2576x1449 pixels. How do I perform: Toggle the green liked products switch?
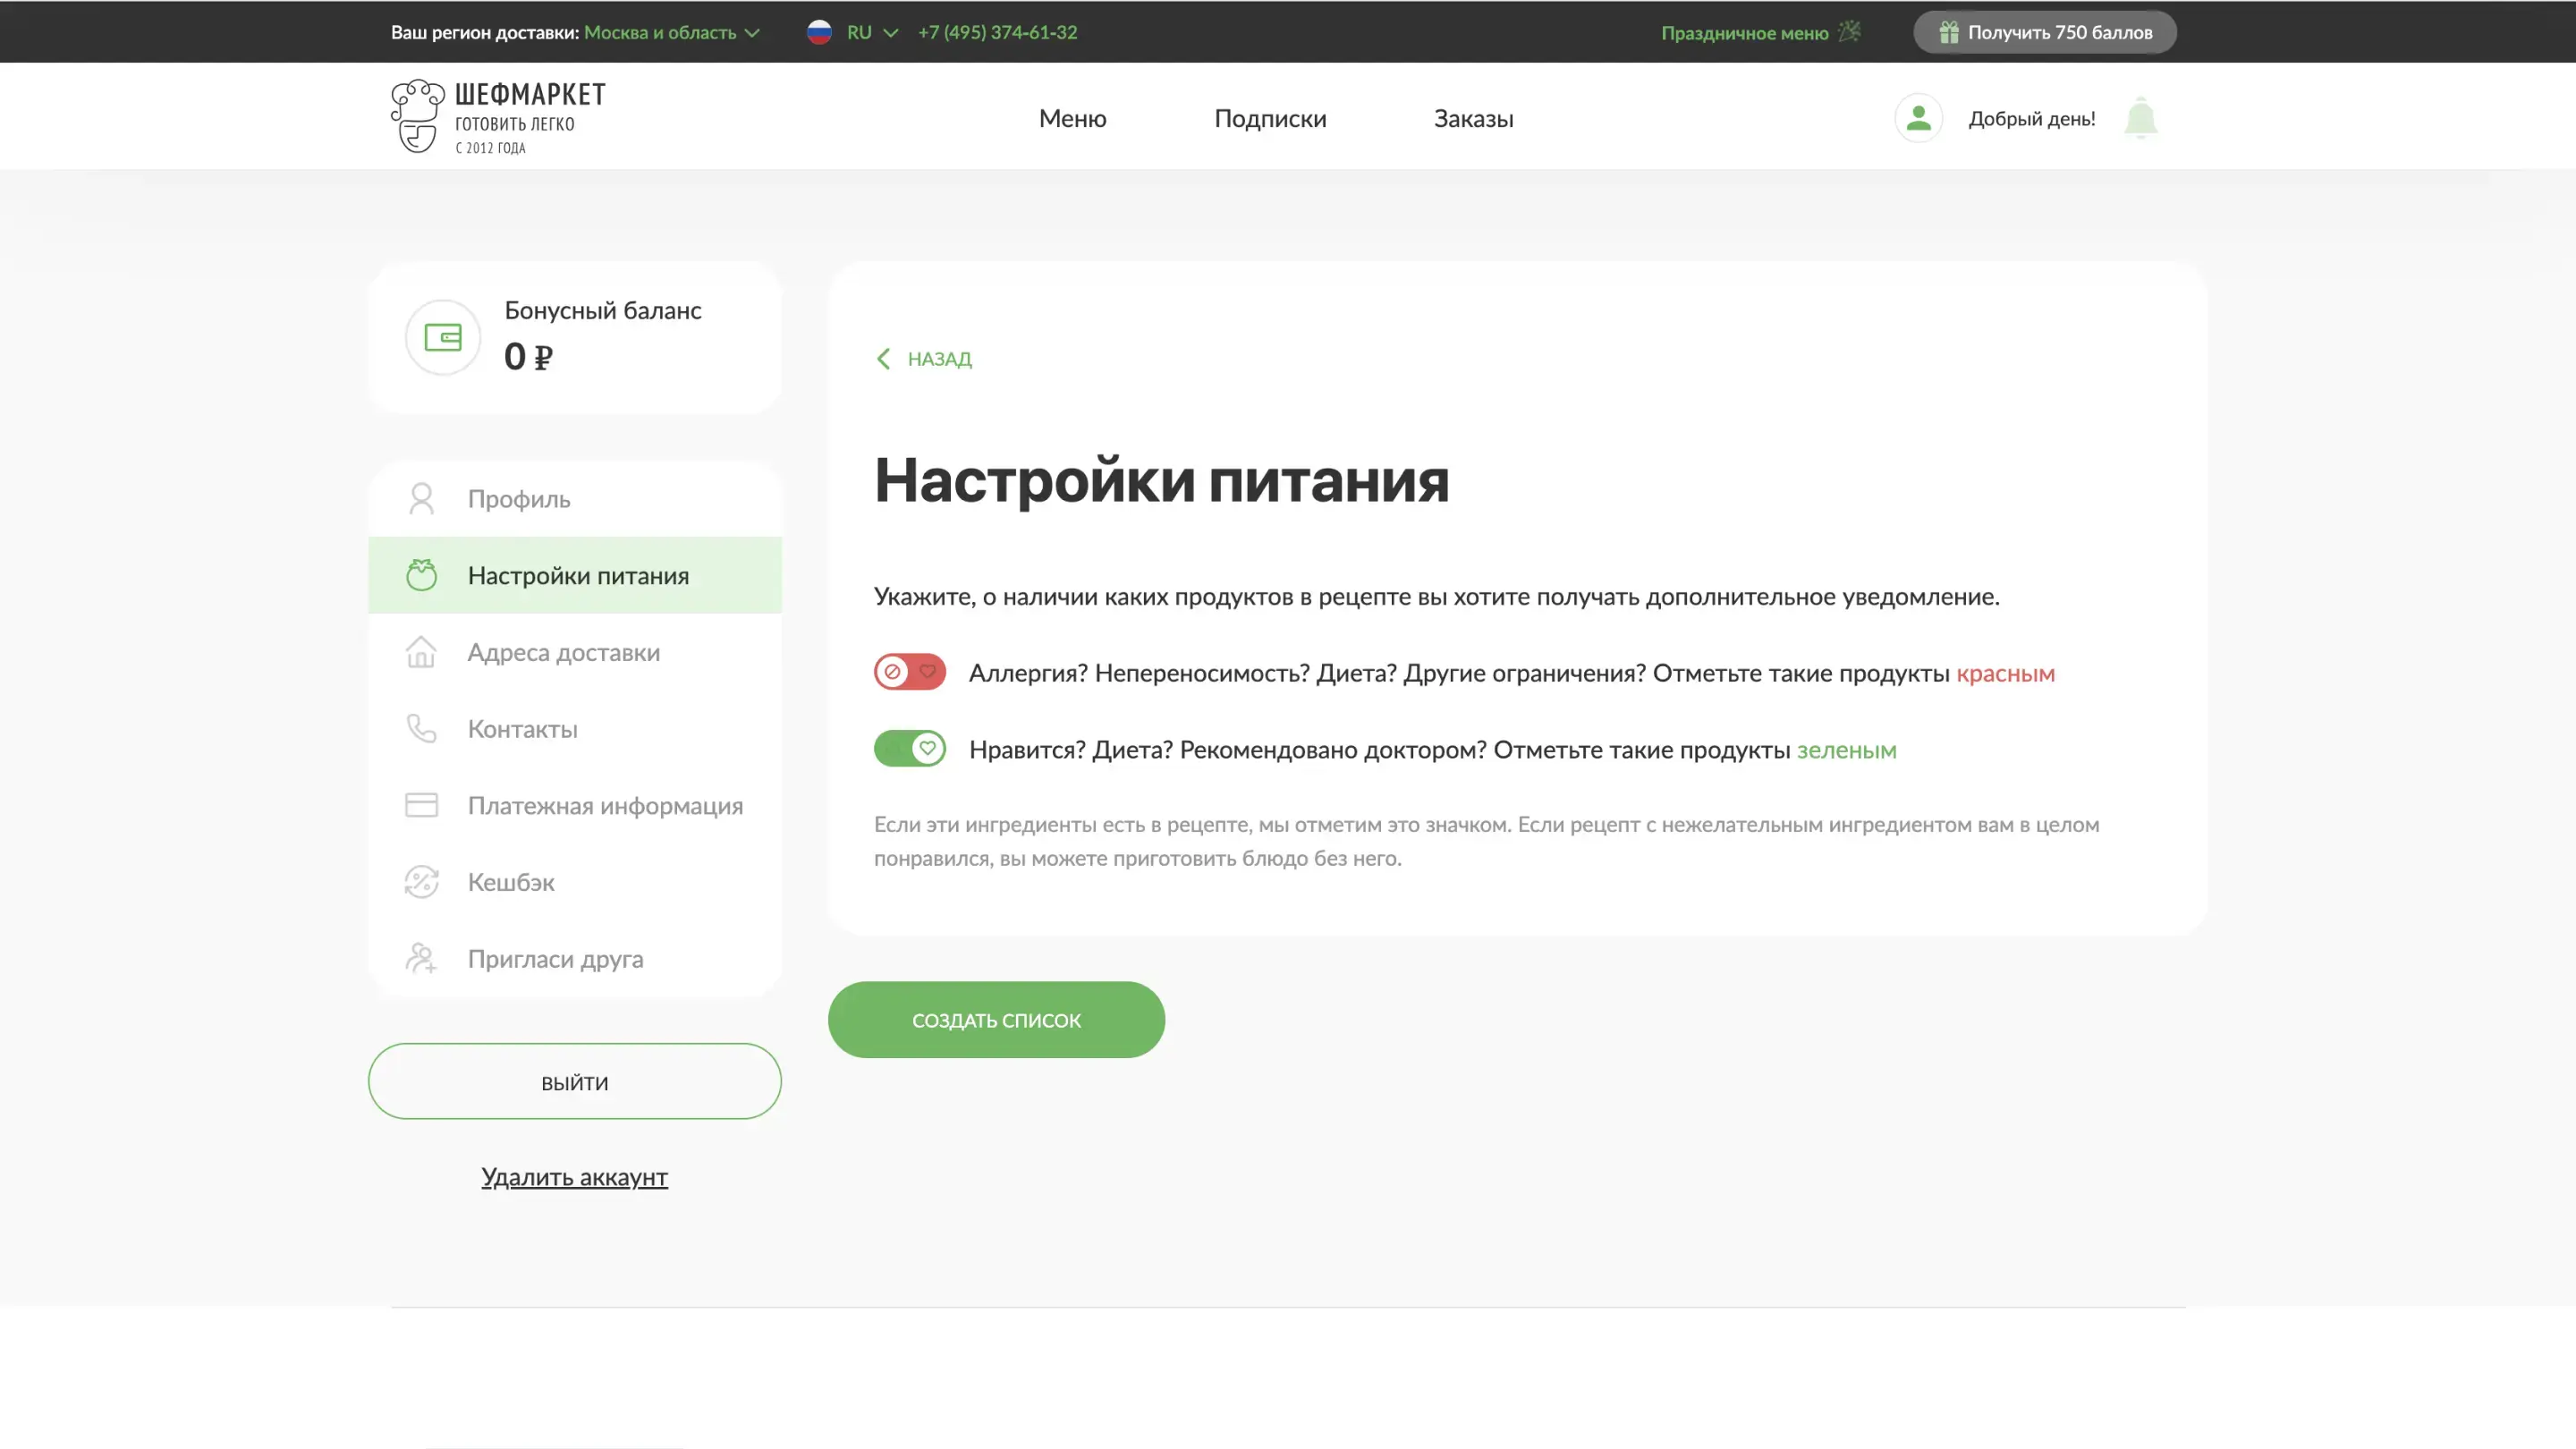[909, 748]
